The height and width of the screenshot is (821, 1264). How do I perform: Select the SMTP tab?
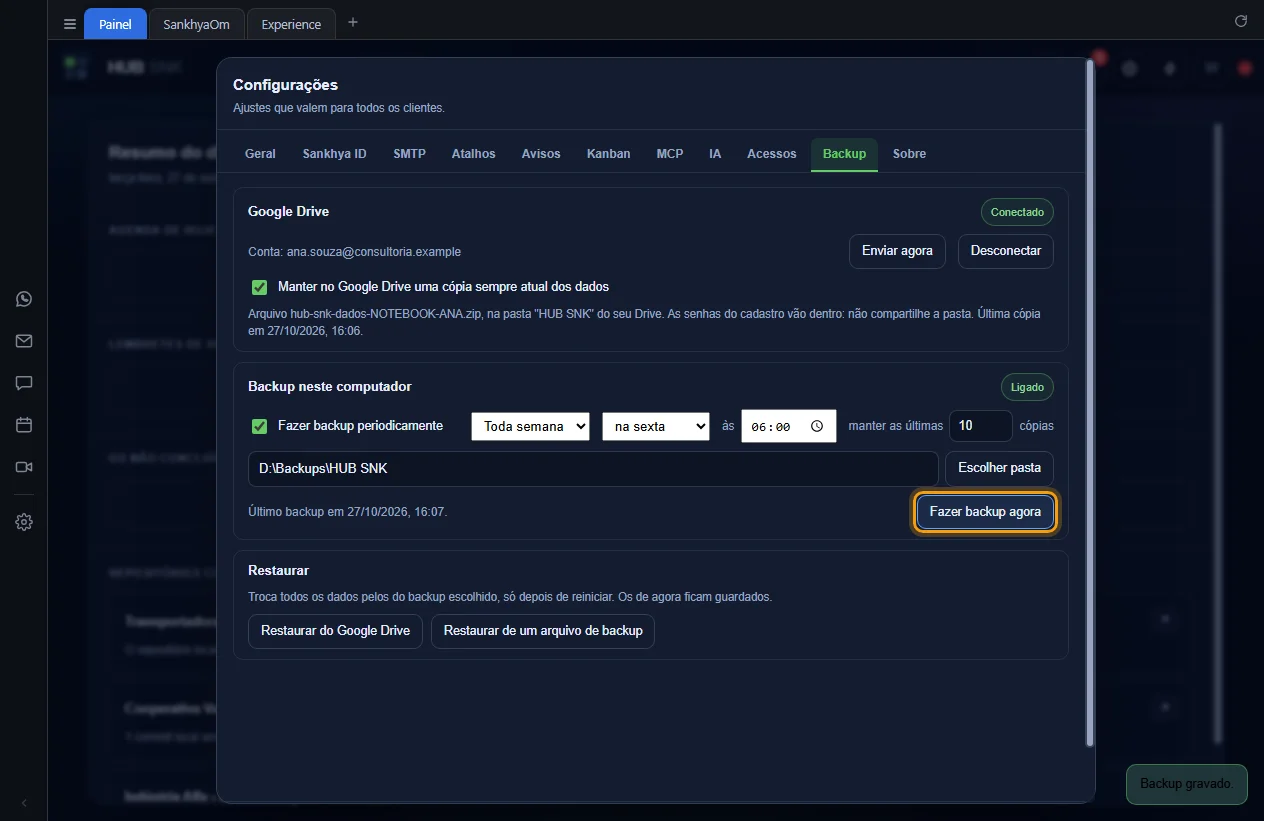(409, 154)
